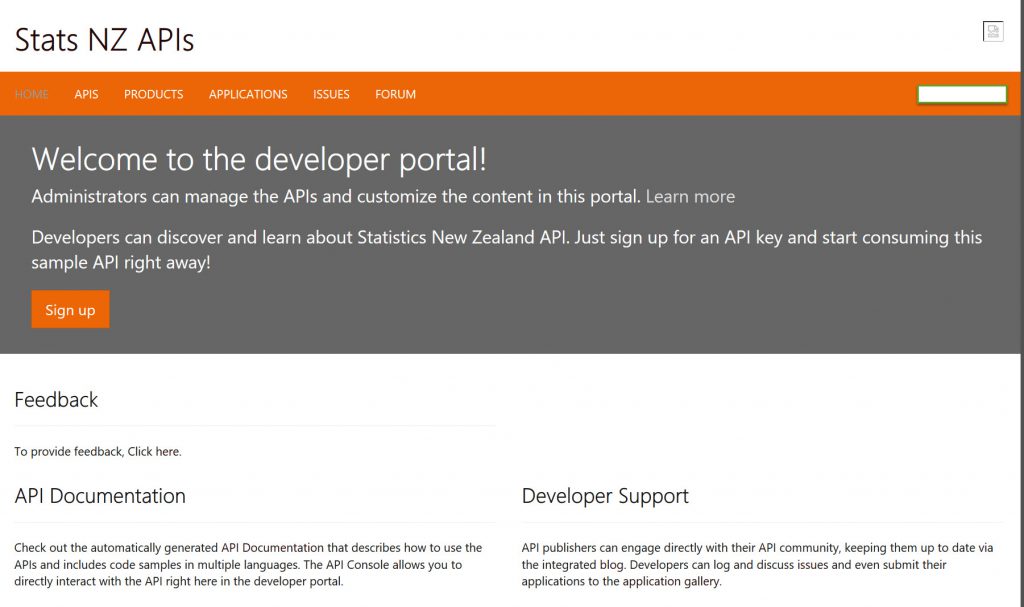Select the ISSUES navigation item
This screenshot has height=607, width=1024.
pos(331,94)
